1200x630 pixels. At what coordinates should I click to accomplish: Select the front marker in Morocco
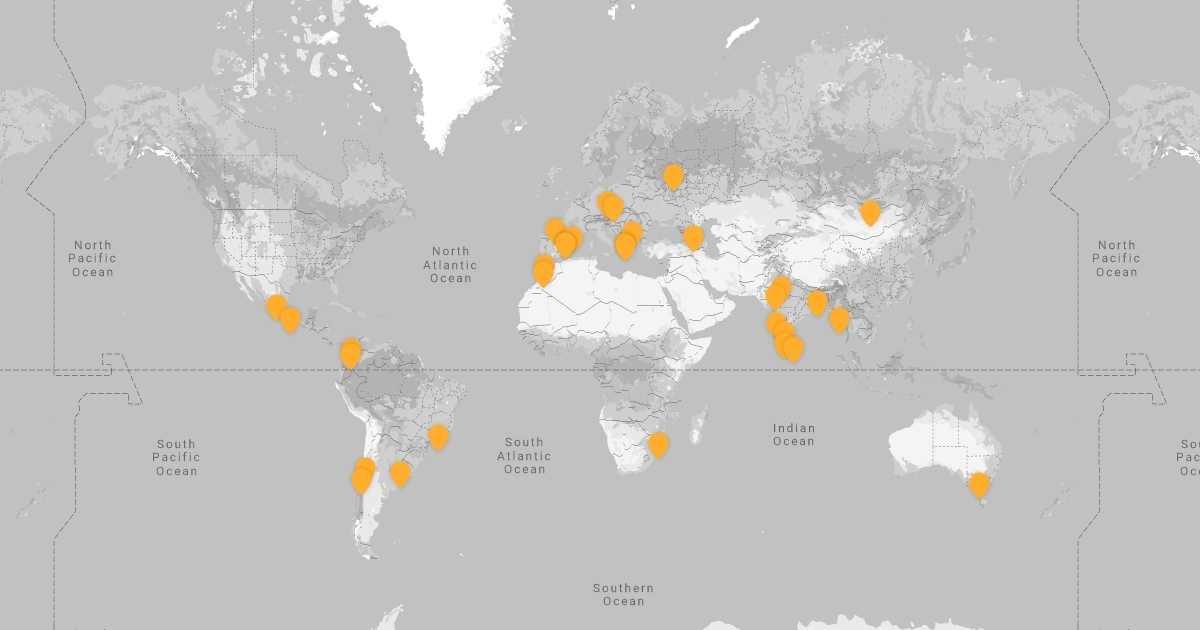pos(543,273)
